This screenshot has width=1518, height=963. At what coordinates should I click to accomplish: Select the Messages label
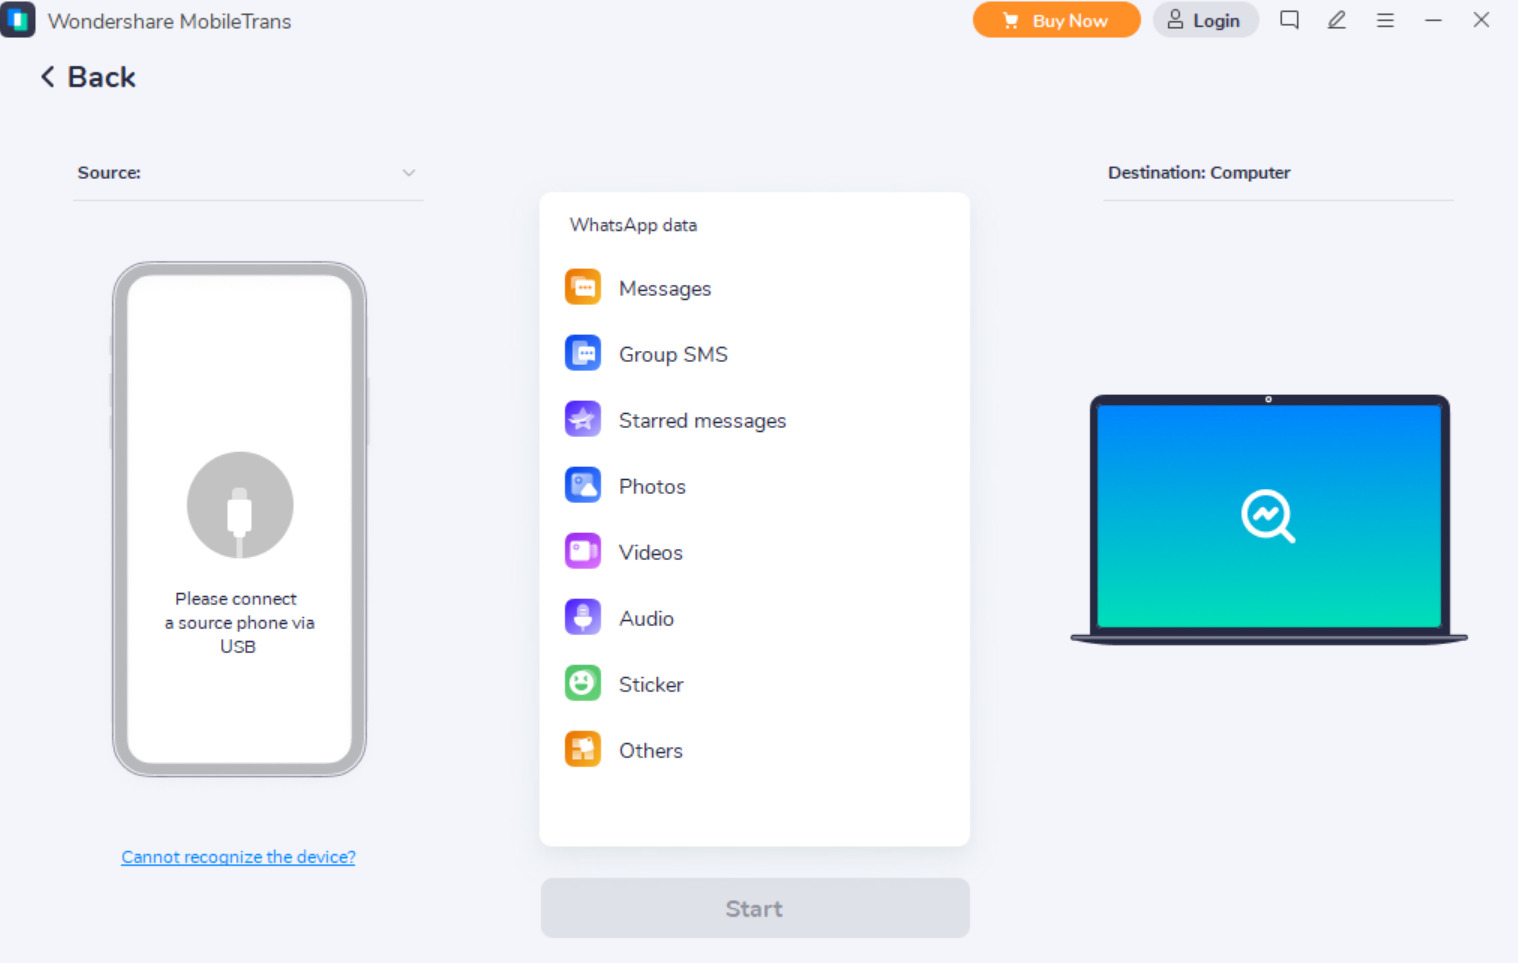coord(665,289)
